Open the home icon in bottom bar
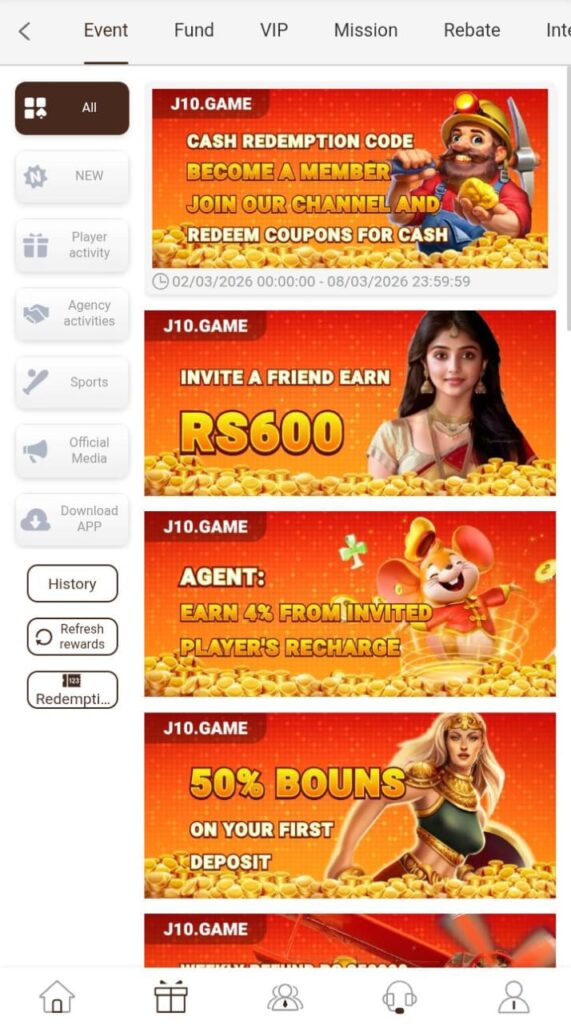 pyautogui.click(x=57, y=997)
